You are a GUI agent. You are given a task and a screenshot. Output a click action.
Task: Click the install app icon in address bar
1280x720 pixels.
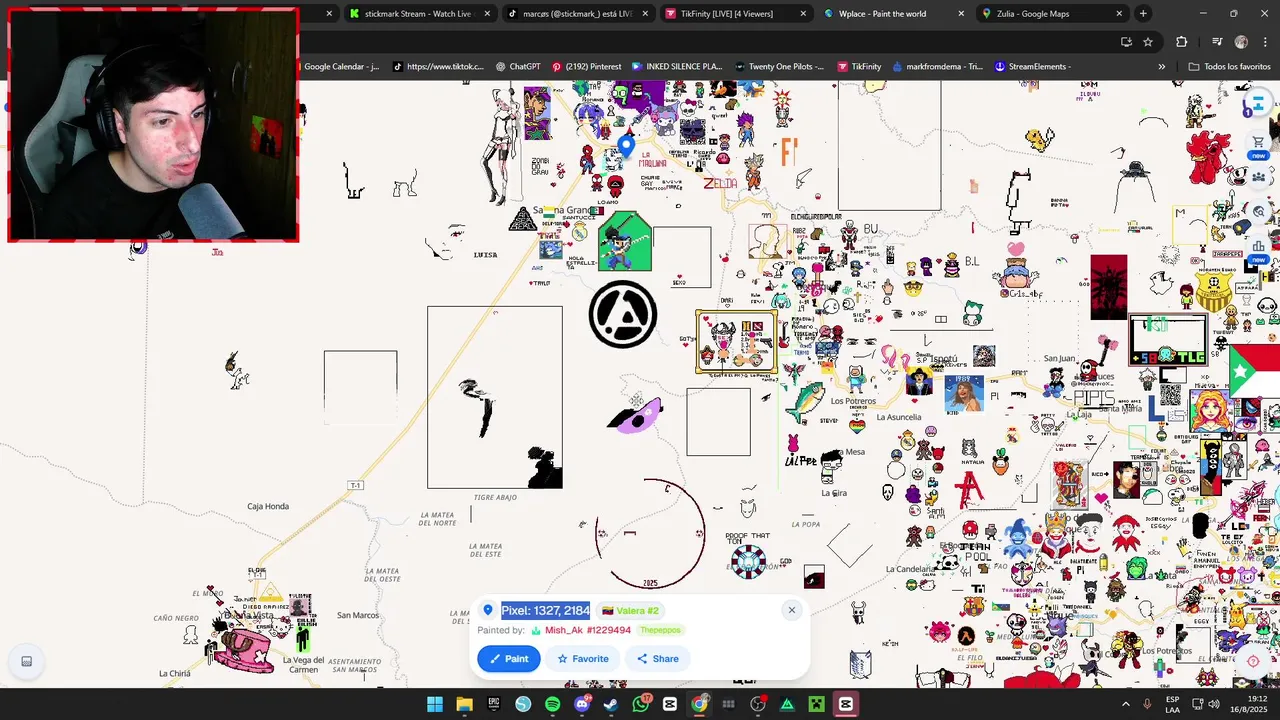tap(1126, 42)
